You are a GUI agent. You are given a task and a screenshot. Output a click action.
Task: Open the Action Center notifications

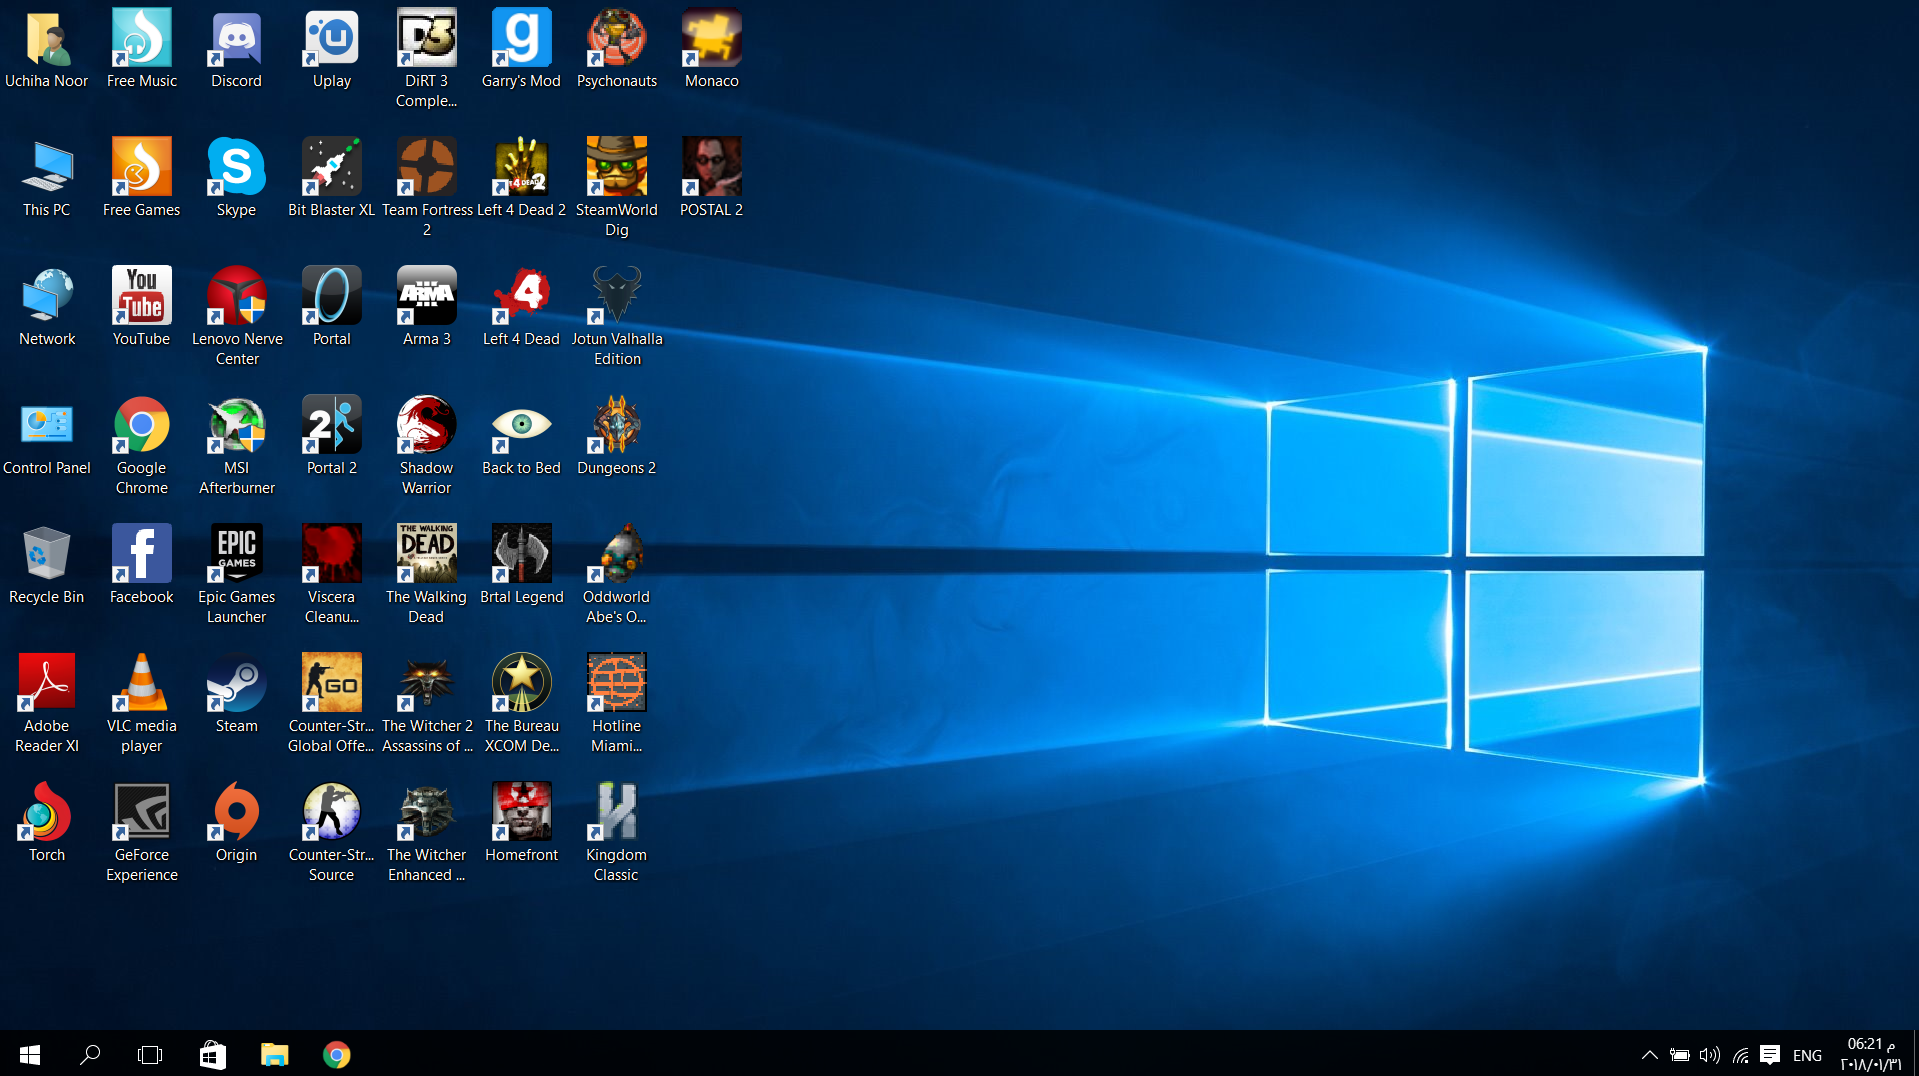pyautogui.click(x=1770, y=1055)
